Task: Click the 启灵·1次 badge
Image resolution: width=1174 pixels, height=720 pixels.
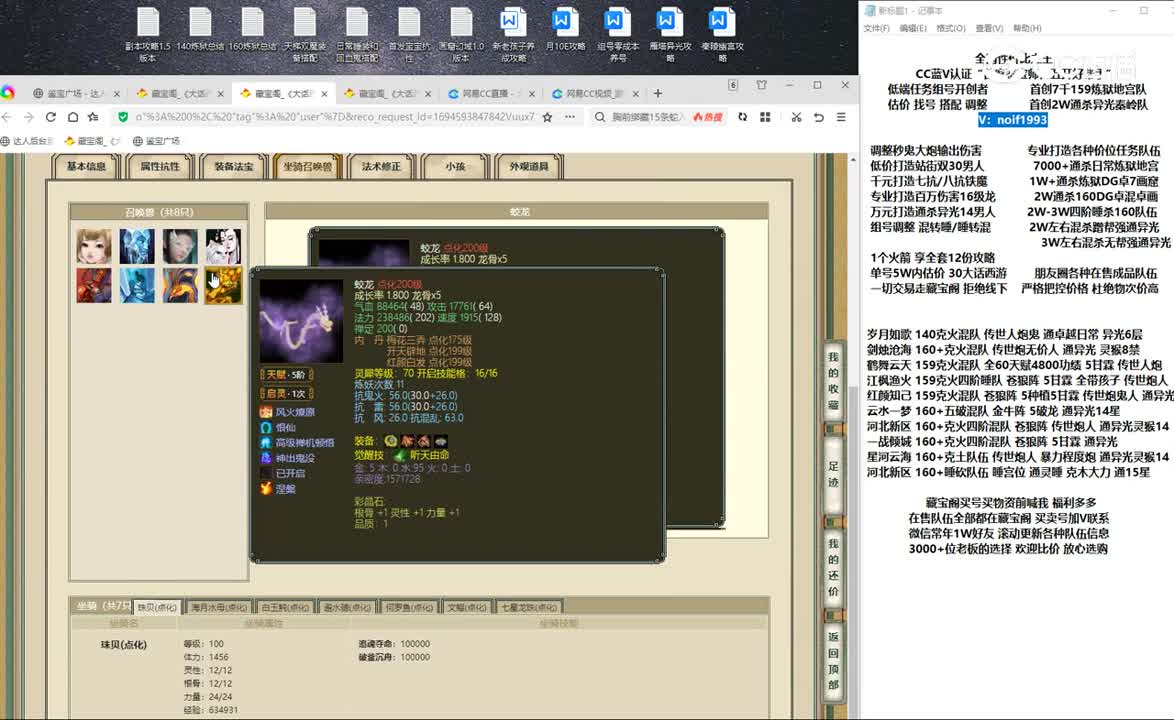Action: [x=286, y=393]
